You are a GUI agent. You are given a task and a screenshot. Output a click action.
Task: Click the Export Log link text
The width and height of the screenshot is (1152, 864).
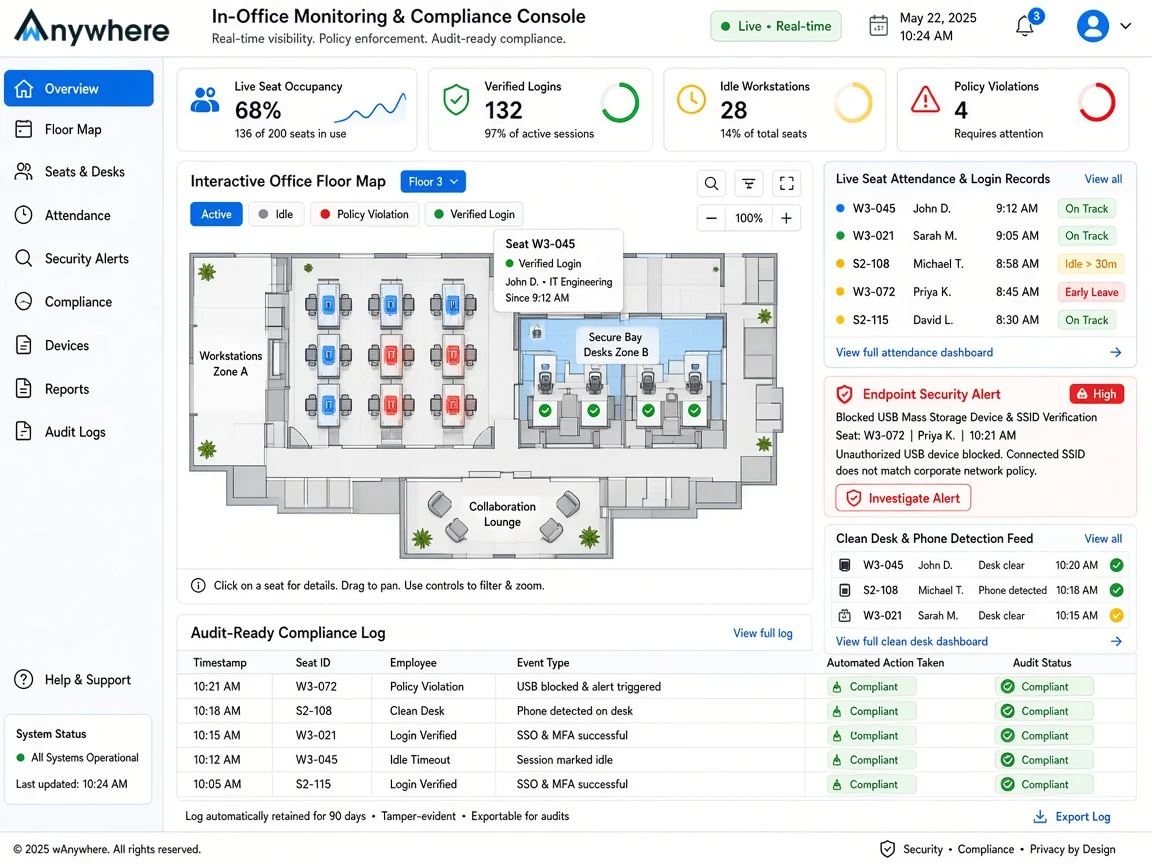tap(1083, 817)
